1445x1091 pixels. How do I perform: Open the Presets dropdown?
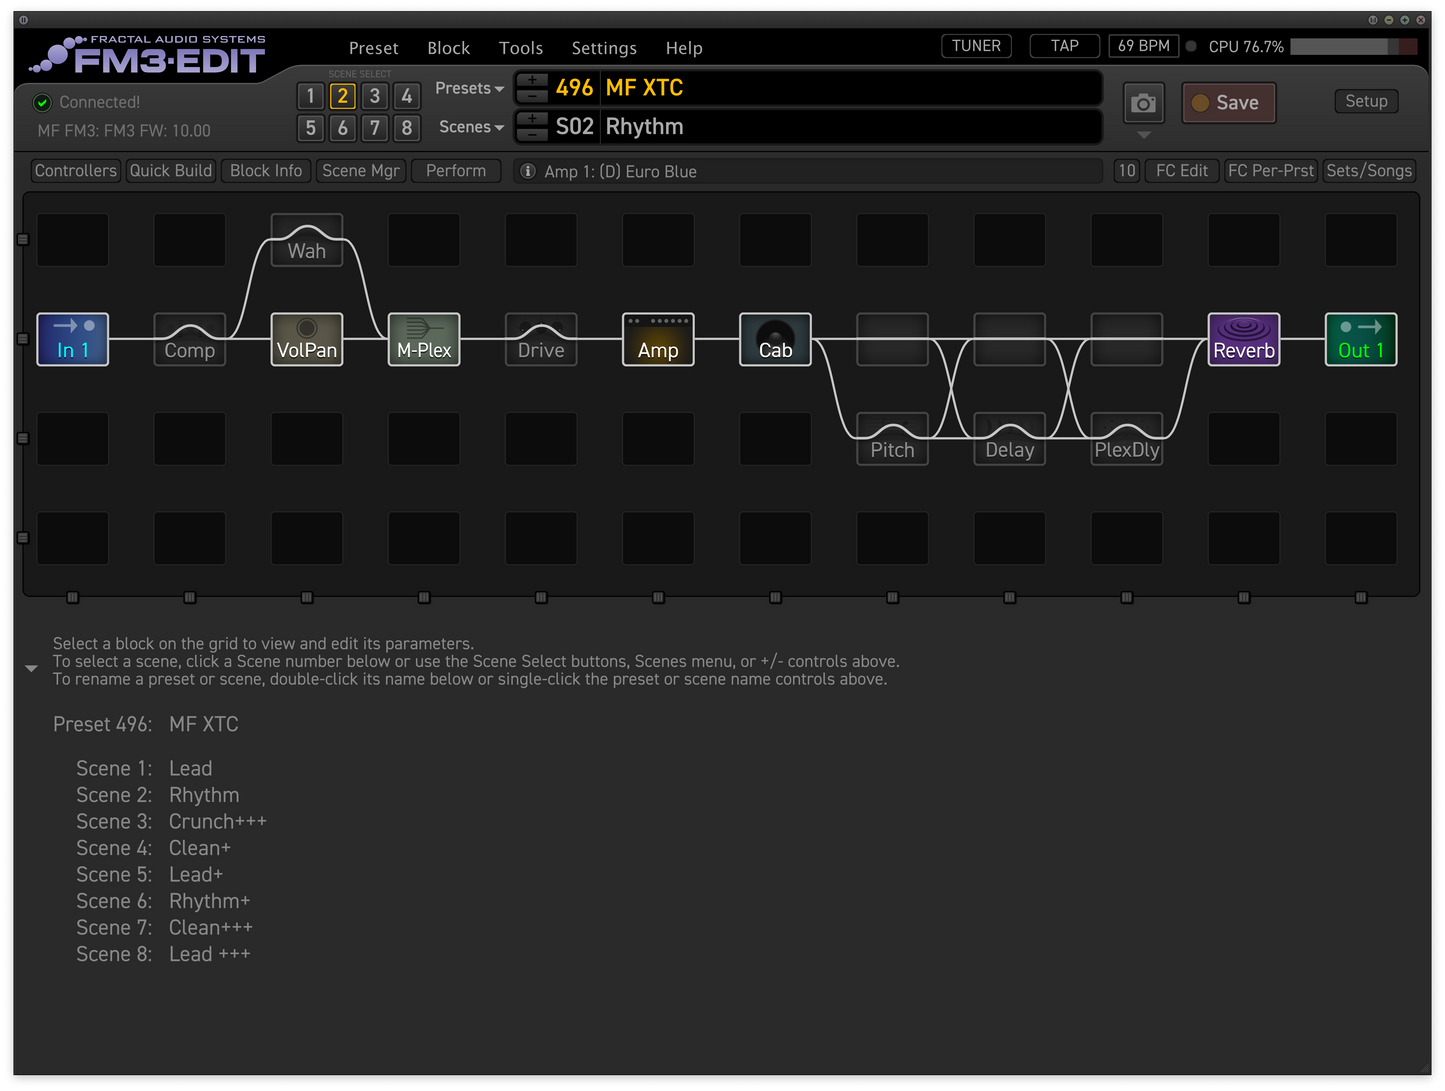[x=468, y=88]
